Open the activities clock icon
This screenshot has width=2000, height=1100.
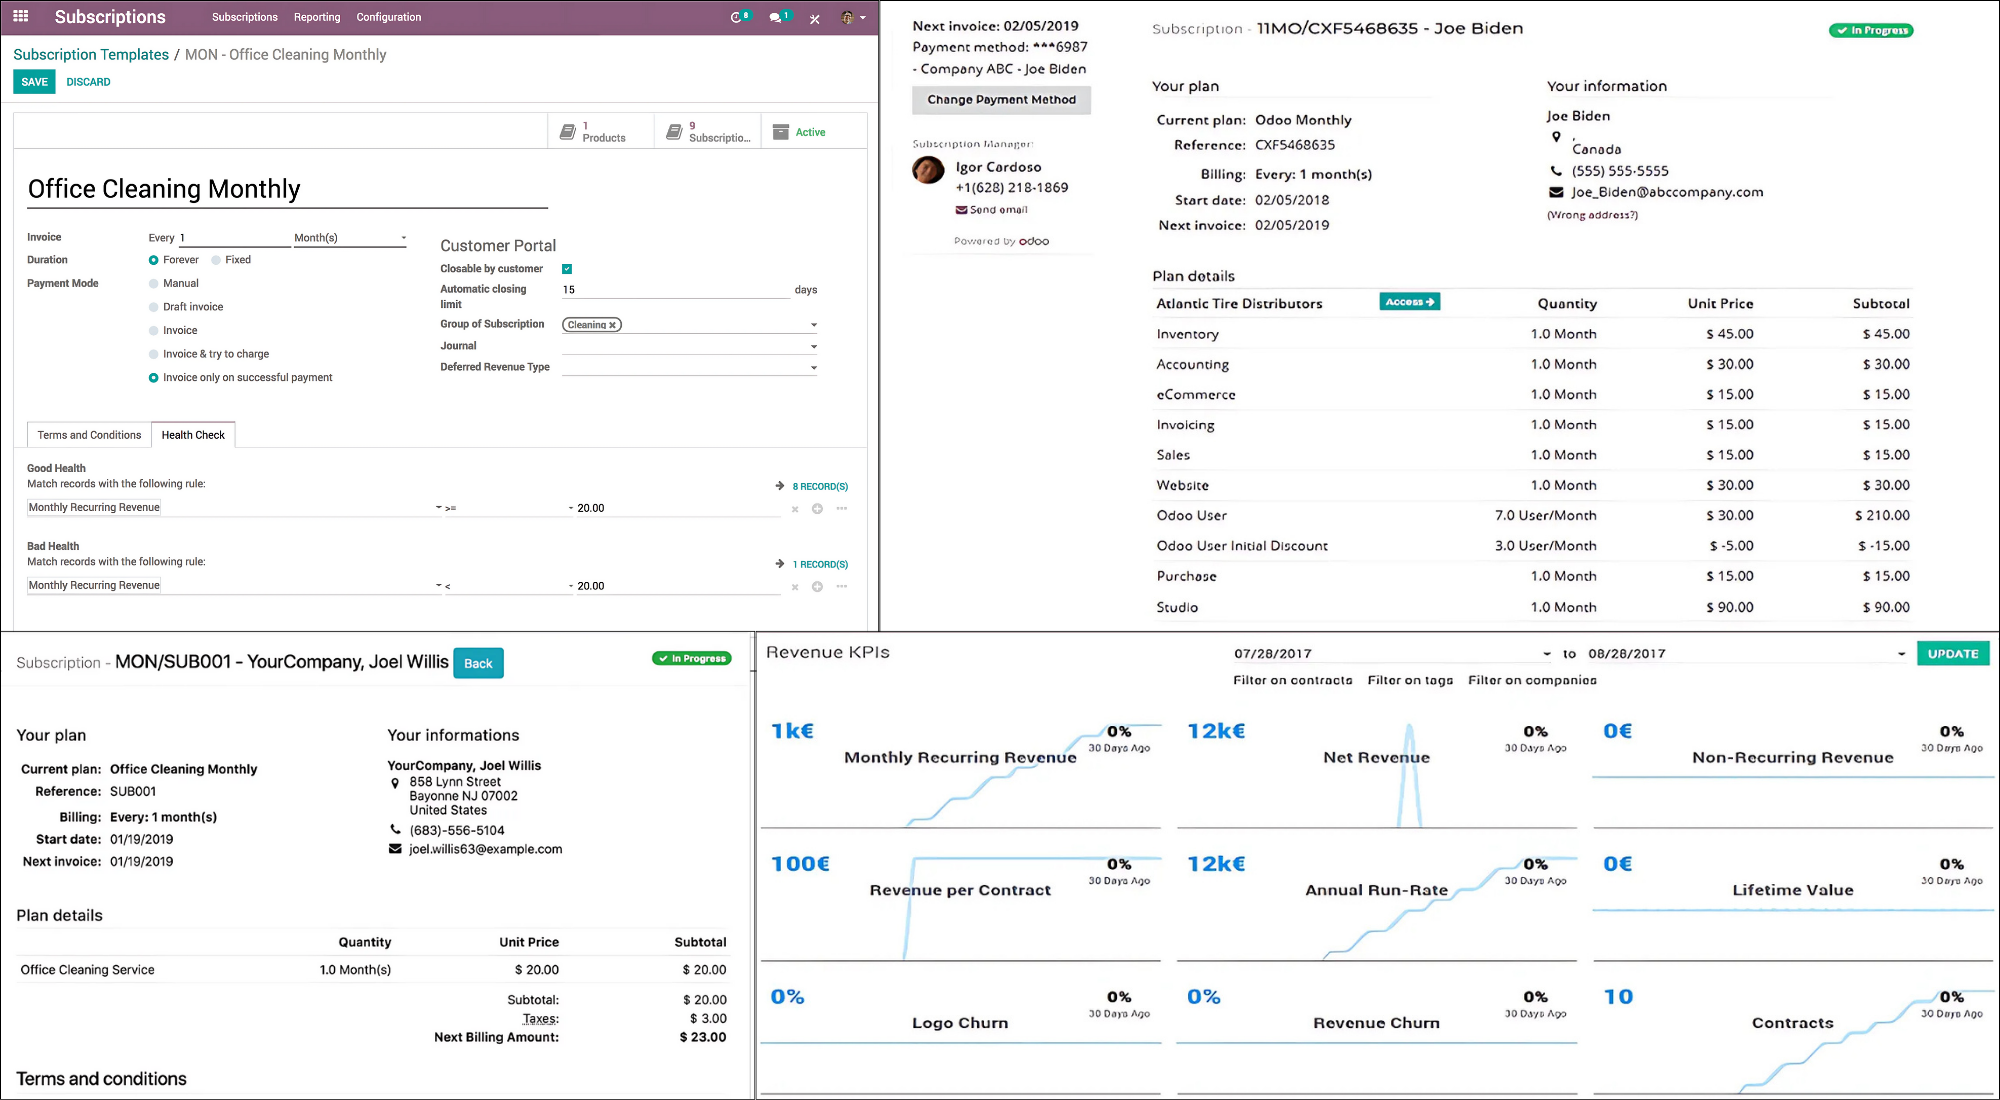(x=737, y=17)
